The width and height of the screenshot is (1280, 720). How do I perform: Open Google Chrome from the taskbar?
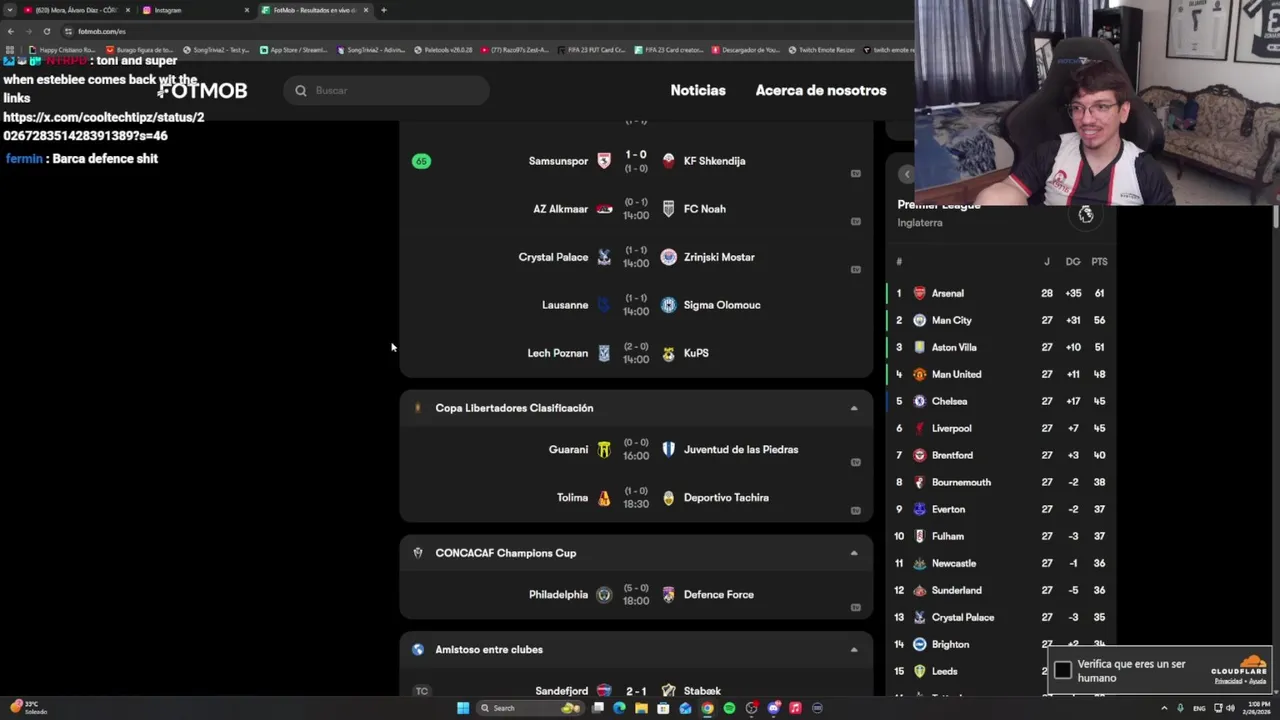point(707,708)
